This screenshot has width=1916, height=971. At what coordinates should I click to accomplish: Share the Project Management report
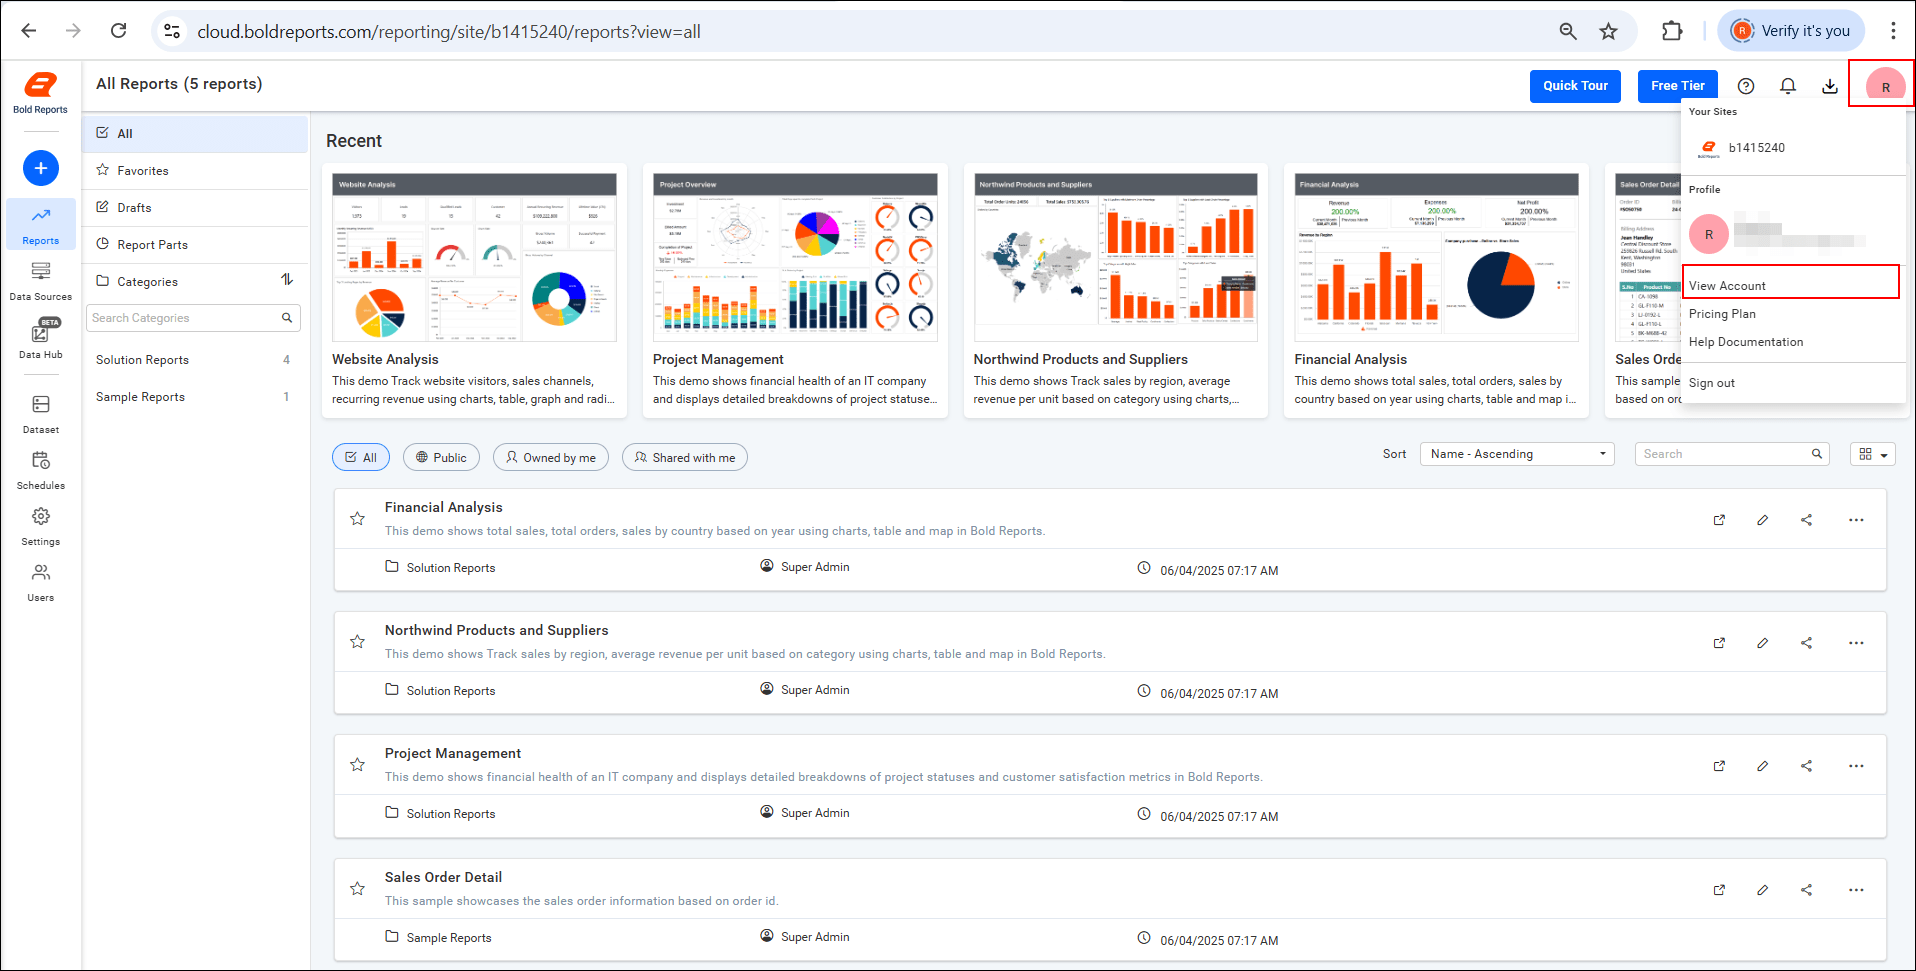click(1807, 766)
